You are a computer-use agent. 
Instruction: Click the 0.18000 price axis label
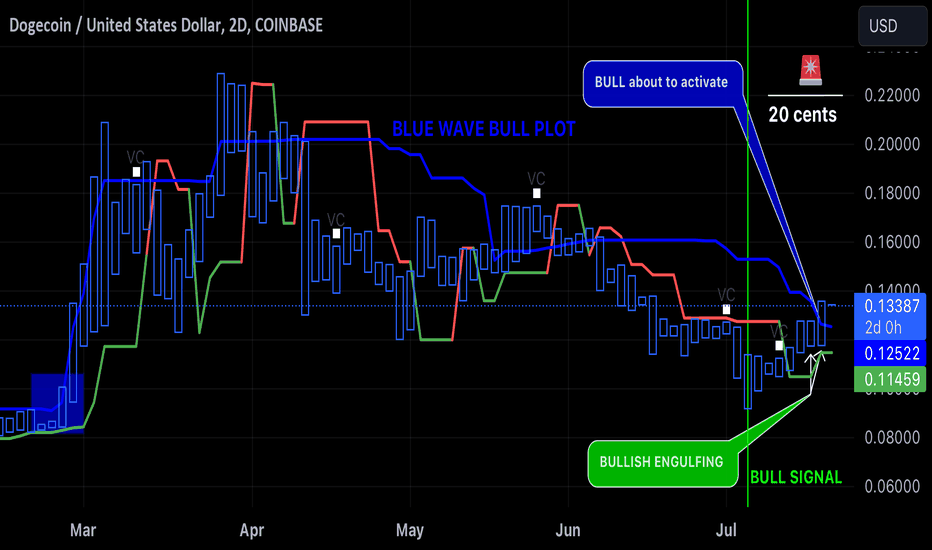point(892,193)
